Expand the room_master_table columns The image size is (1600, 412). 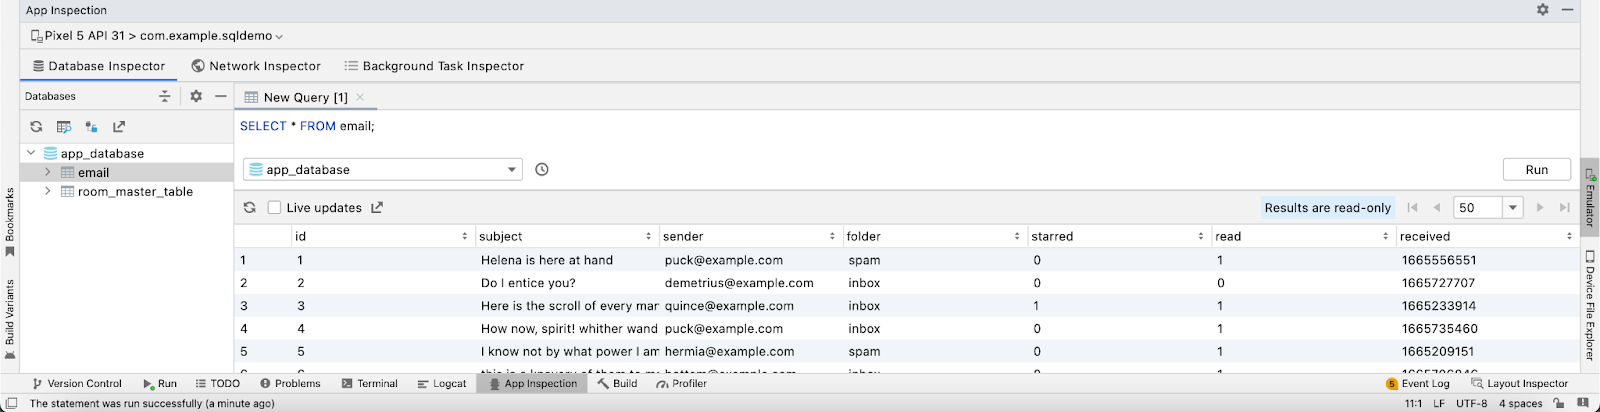pos(47,191)
